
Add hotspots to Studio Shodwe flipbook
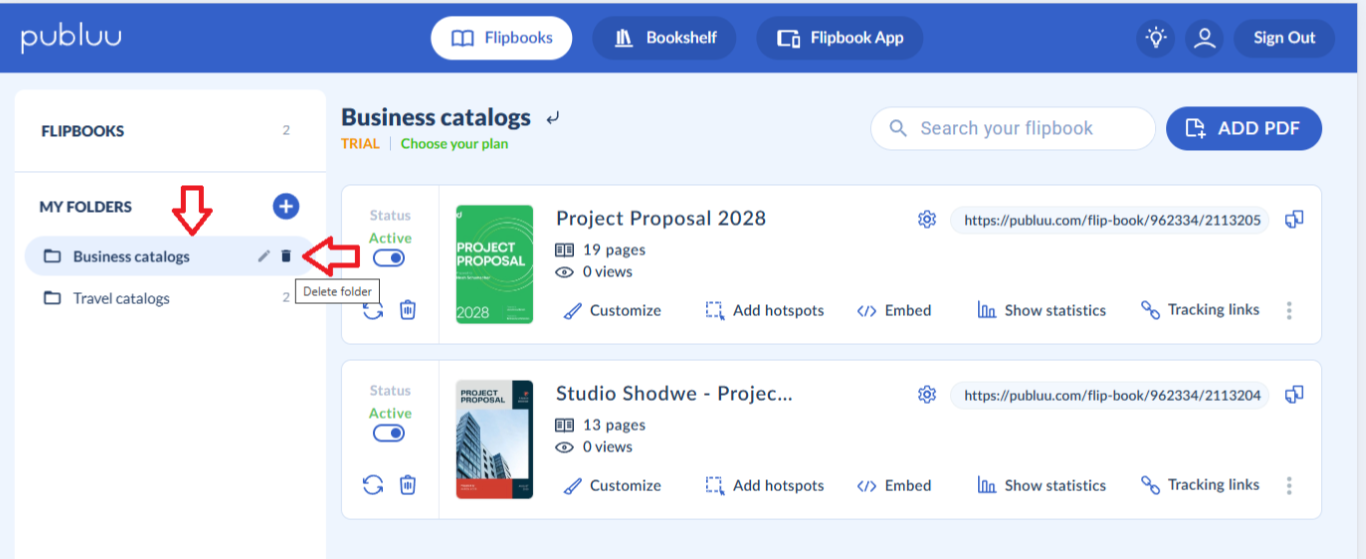click(765, 485)
